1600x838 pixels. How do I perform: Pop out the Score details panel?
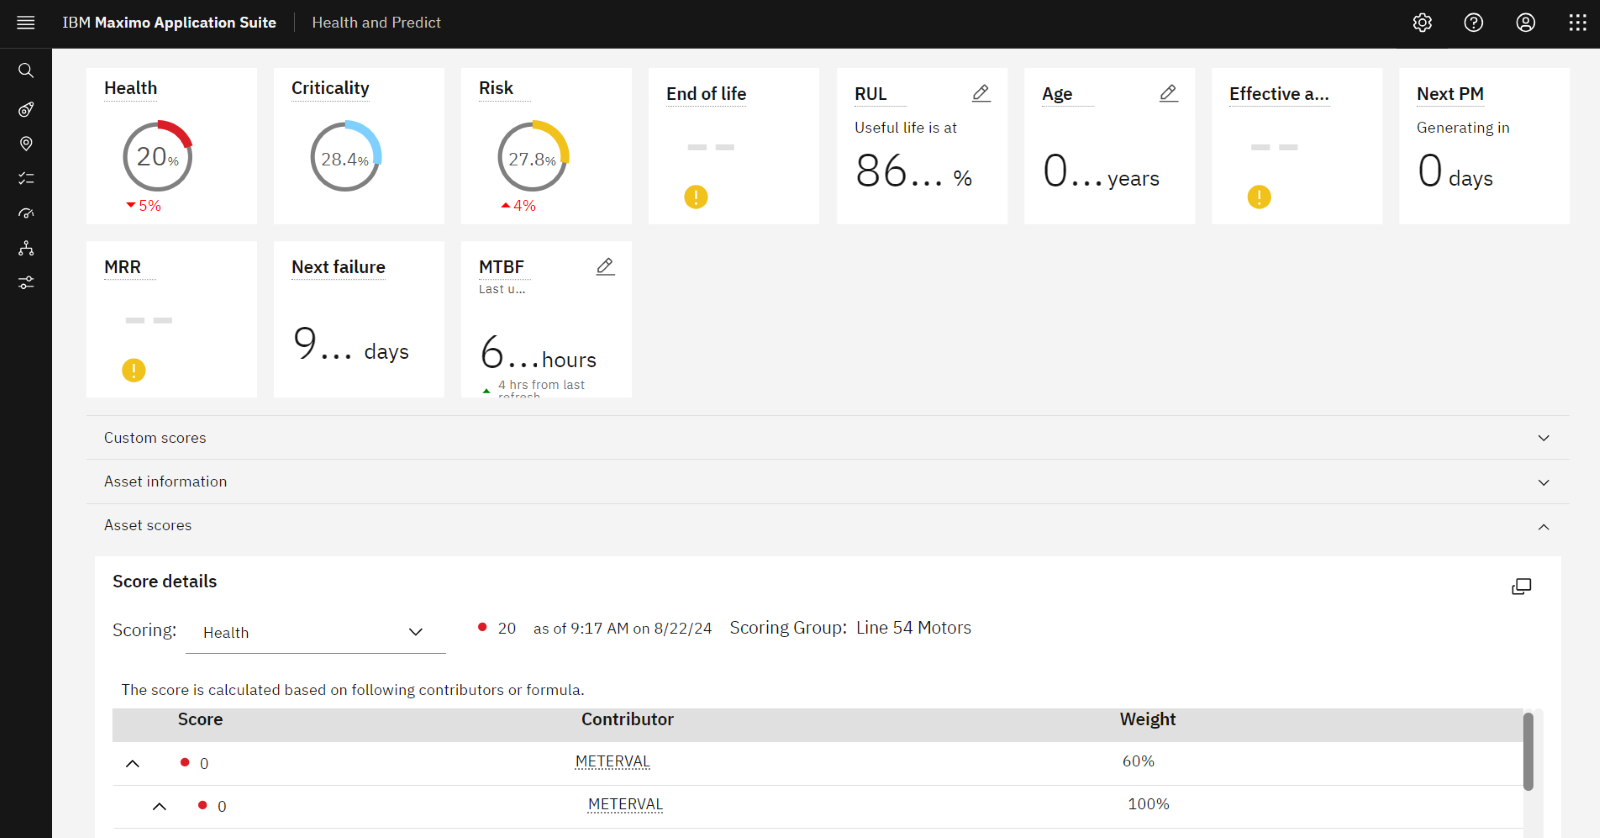1521,586
